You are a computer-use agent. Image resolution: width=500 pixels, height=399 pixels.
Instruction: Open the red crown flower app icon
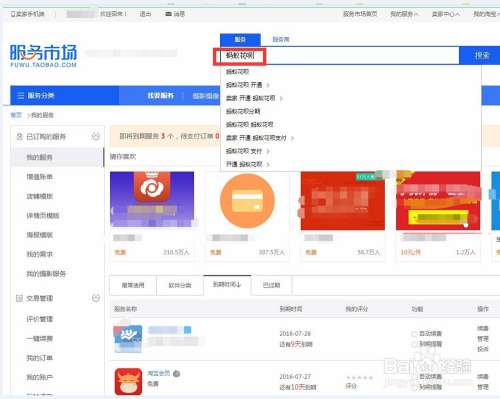[152, 187]
